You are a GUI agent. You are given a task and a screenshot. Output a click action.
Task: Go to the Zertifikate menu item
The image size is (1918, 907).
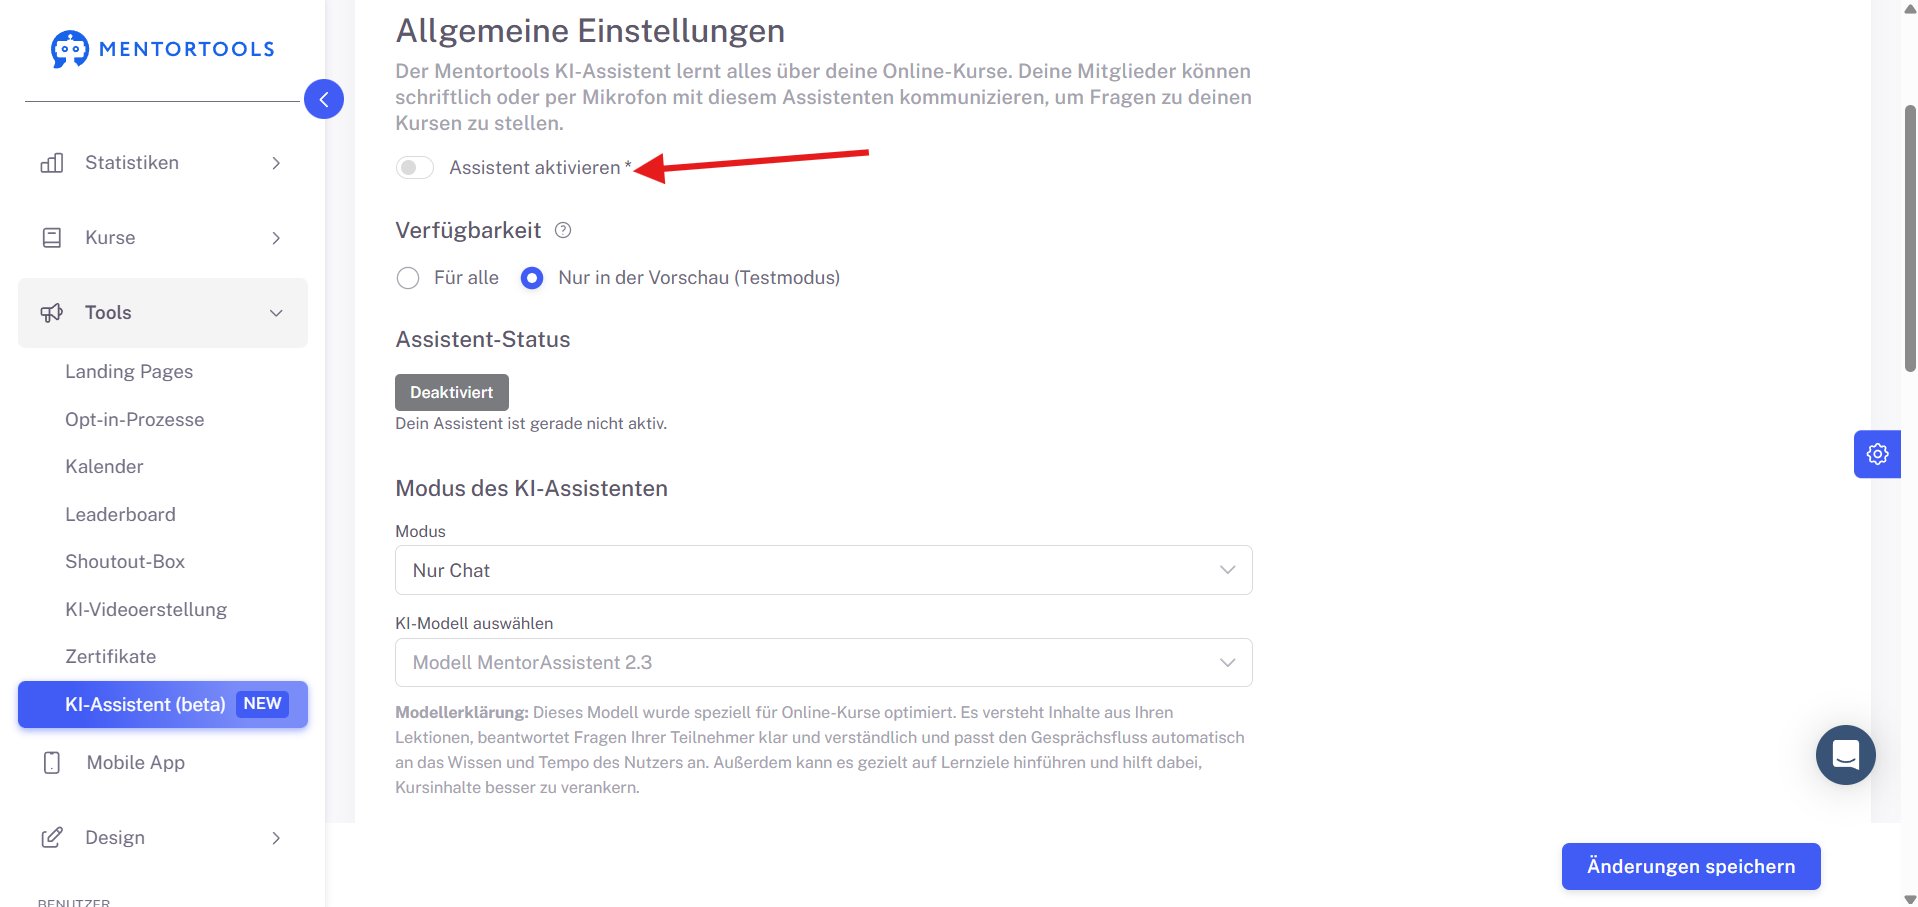pyautogui.click(x=111, y=657)
